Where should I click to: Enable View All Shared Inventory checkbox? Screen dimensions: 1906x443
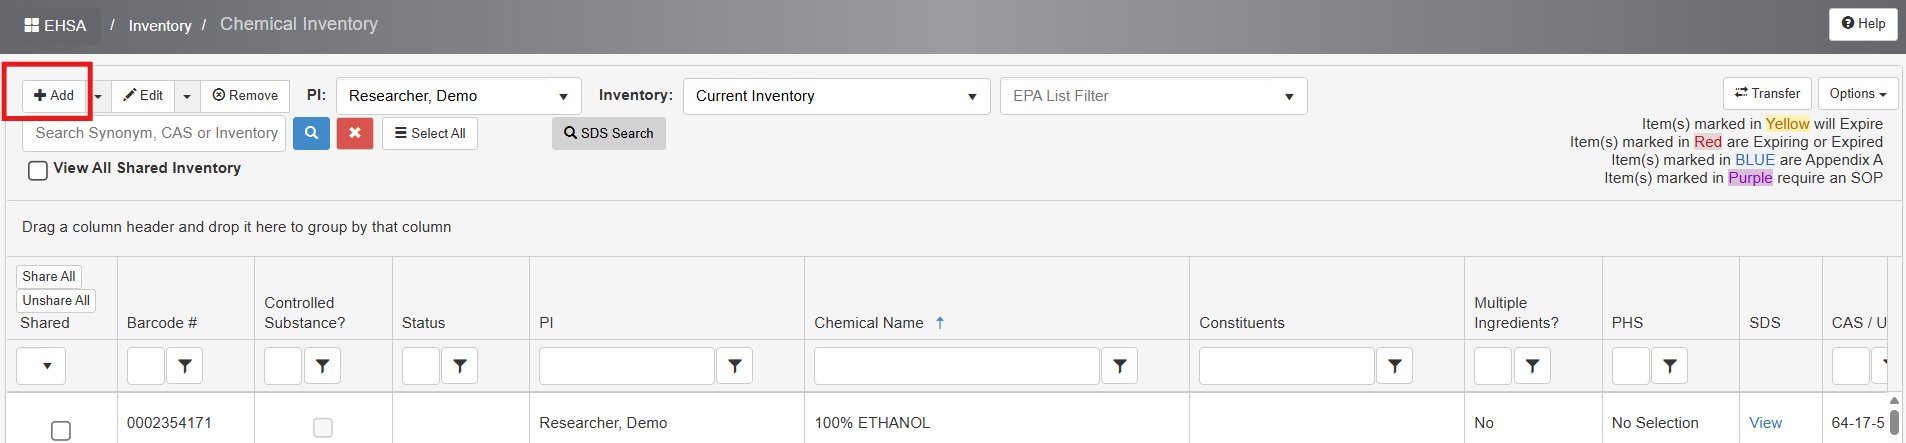coord(38,170)
